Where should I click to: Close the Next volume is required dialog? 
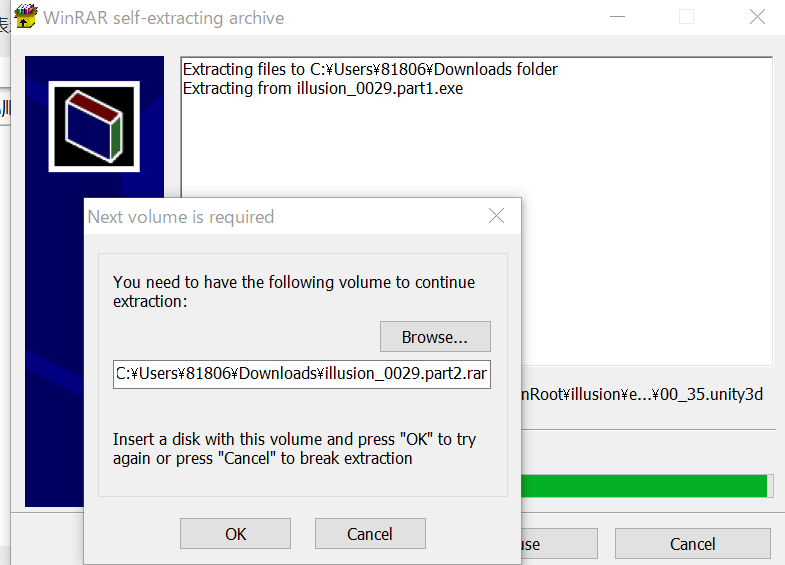pyautogui.click(x=496, y=216)
